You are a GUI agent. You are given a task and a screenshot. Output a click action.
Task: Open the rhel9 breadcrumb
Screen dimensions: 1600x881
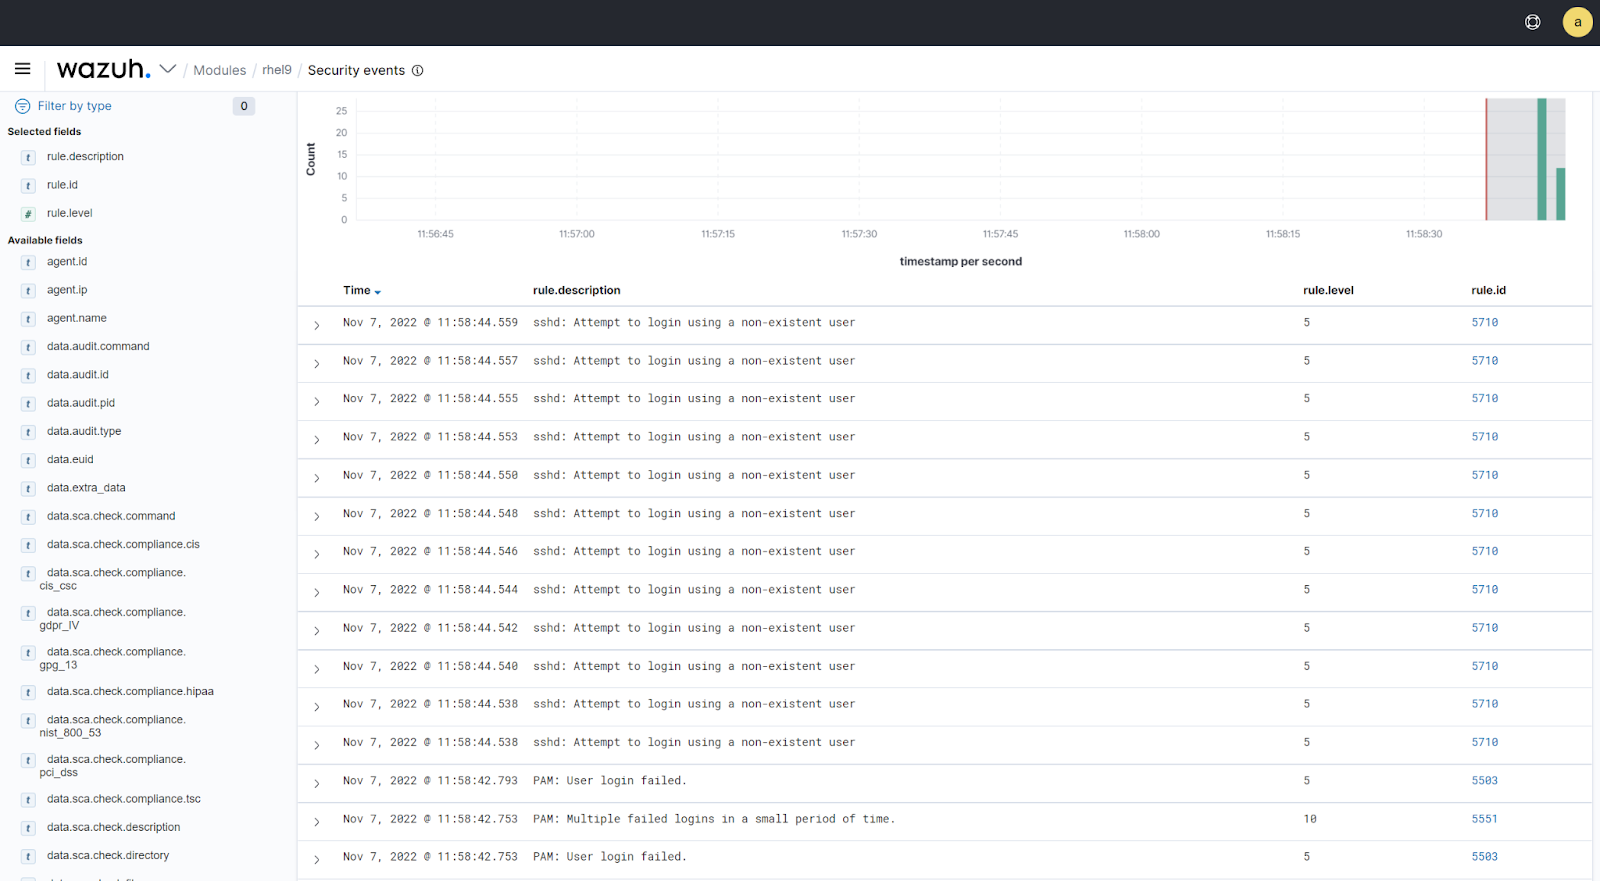point(277,70)
